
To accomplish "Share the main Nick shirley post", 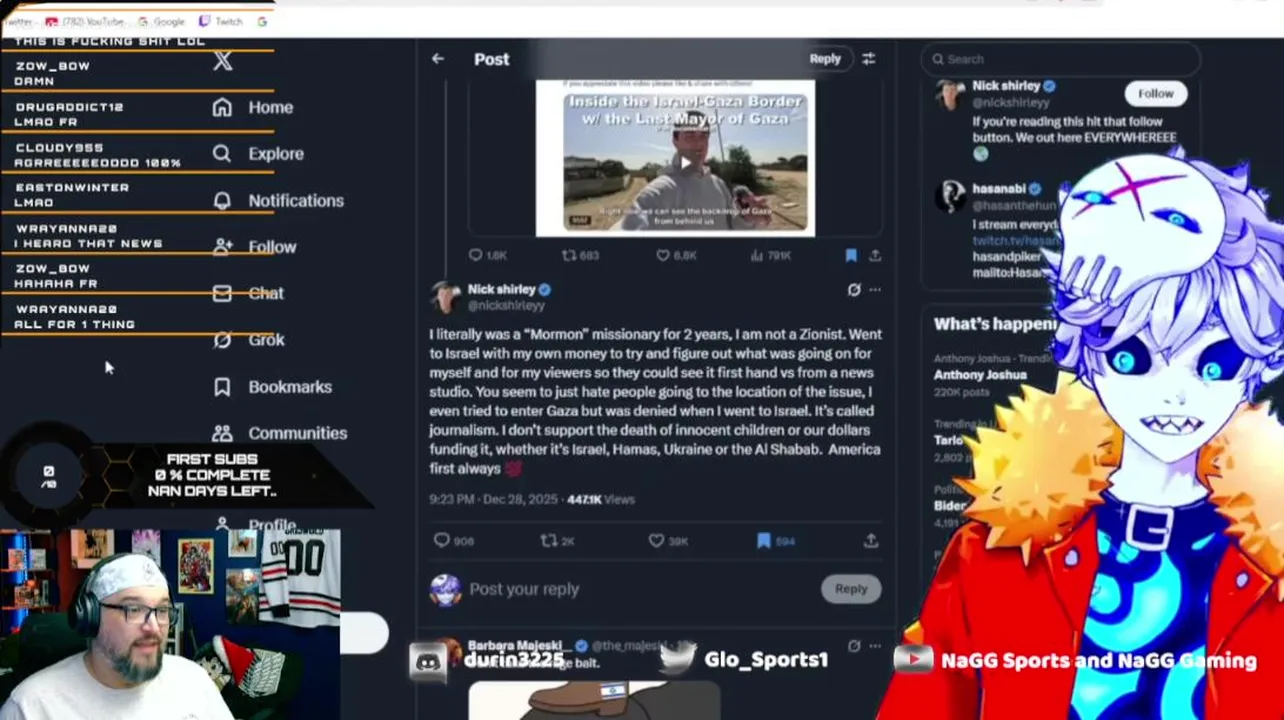I will [871, 540].
